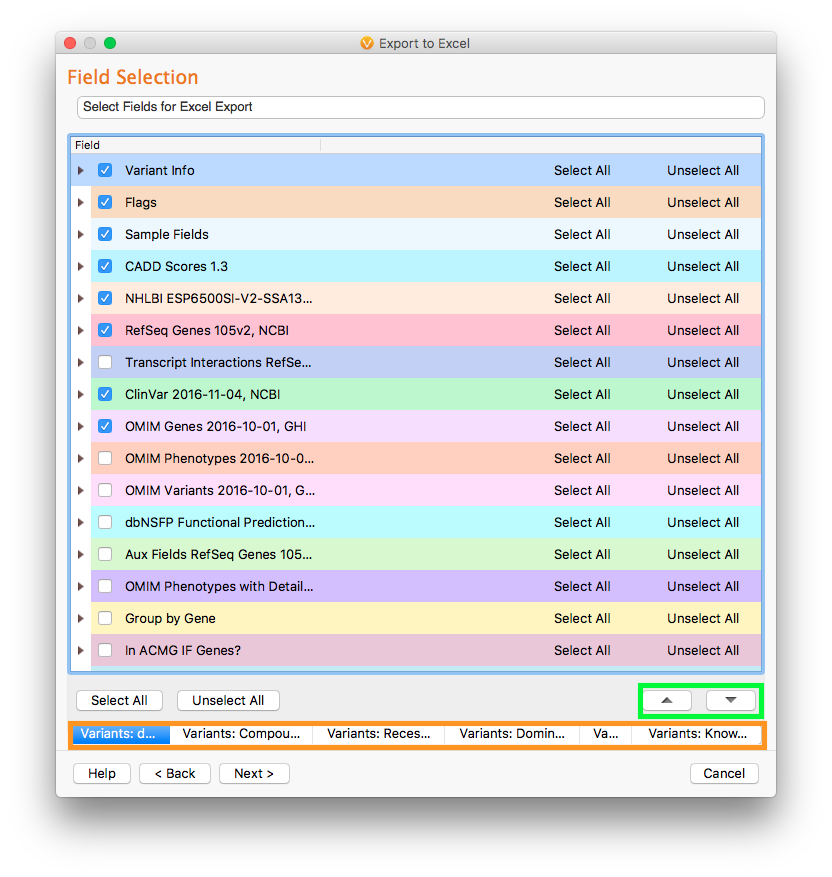This screenshot has width=832, height=877.
Task: Select the truncated Va... tab
Action: 606,734
